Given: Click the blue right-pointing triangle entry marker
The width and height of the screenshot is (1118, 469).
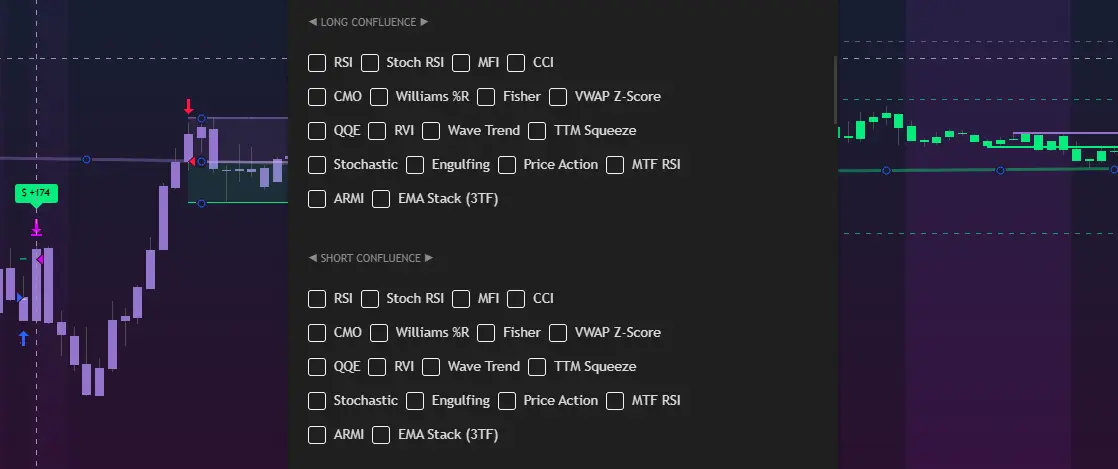Looking at the screenshot, I should pos(20,297).
